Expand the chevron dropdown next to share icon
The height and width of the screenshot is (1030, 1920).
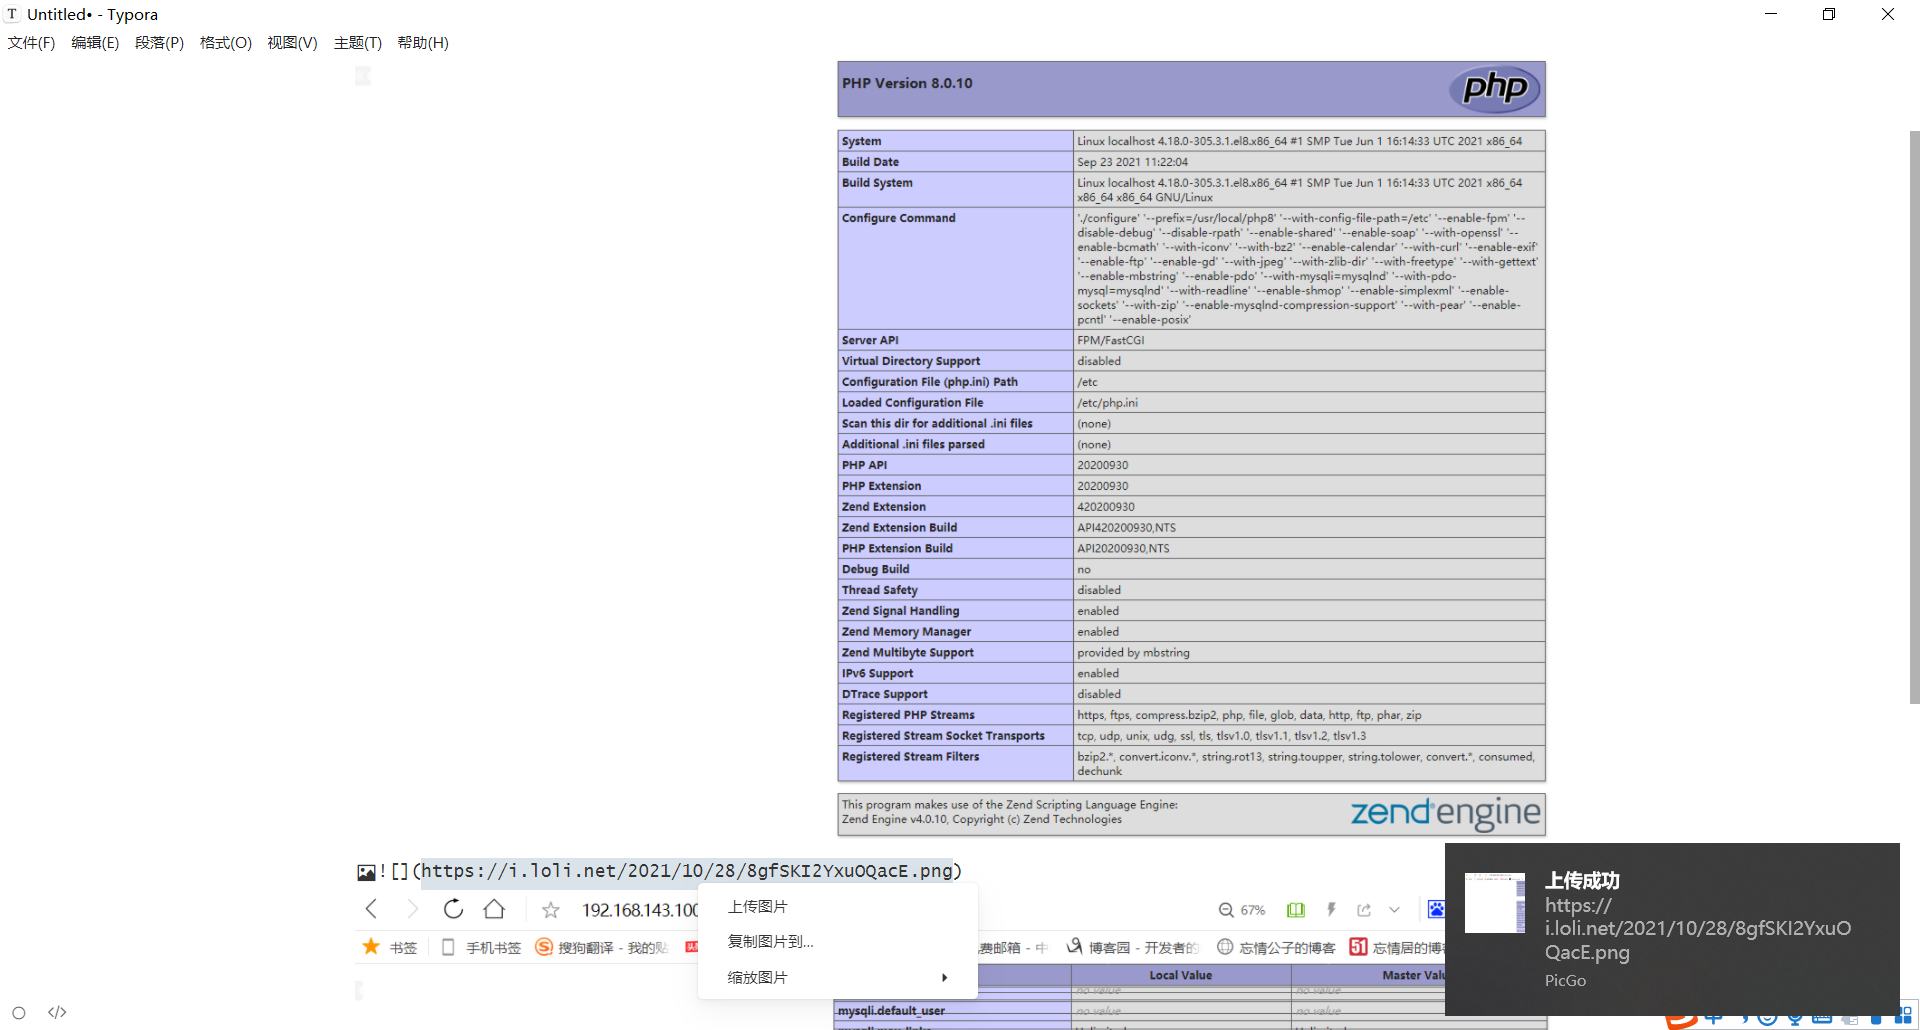pos(1394,910)
